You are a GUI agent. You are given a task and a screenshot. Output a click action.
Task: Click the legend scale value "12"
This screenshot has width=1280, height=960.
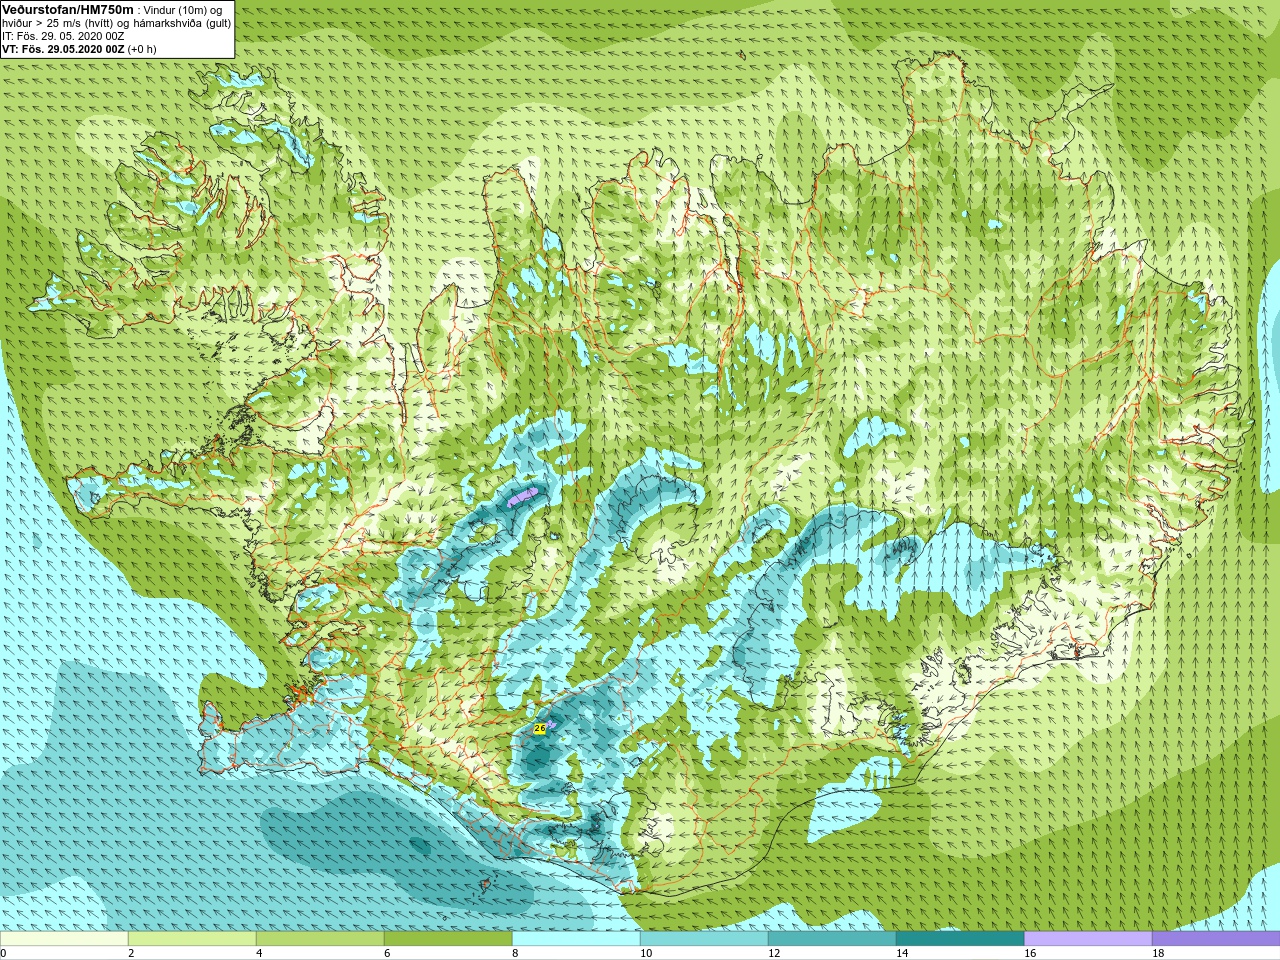pyautogui.click(x=774, y=953)
